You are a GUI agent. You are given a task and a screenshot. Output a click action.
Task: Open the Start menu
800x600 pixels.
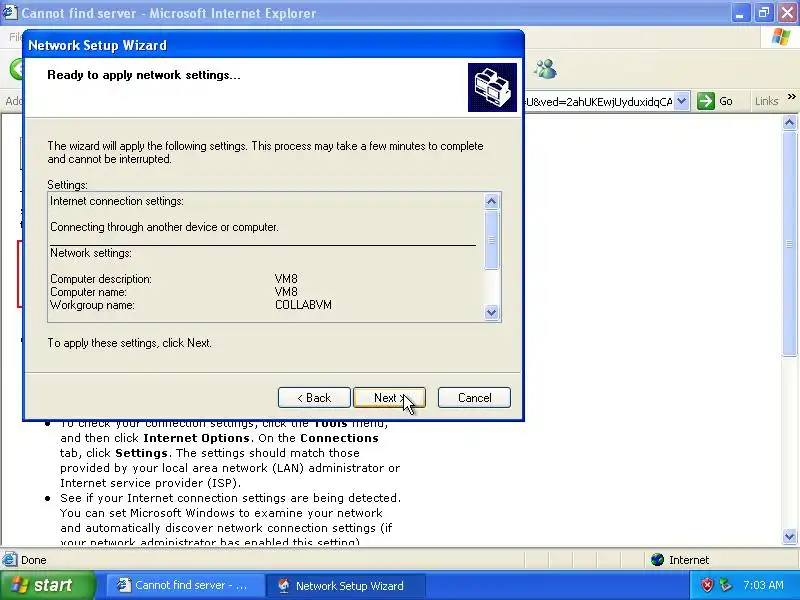pyautogui.click(x=47, y=585)
